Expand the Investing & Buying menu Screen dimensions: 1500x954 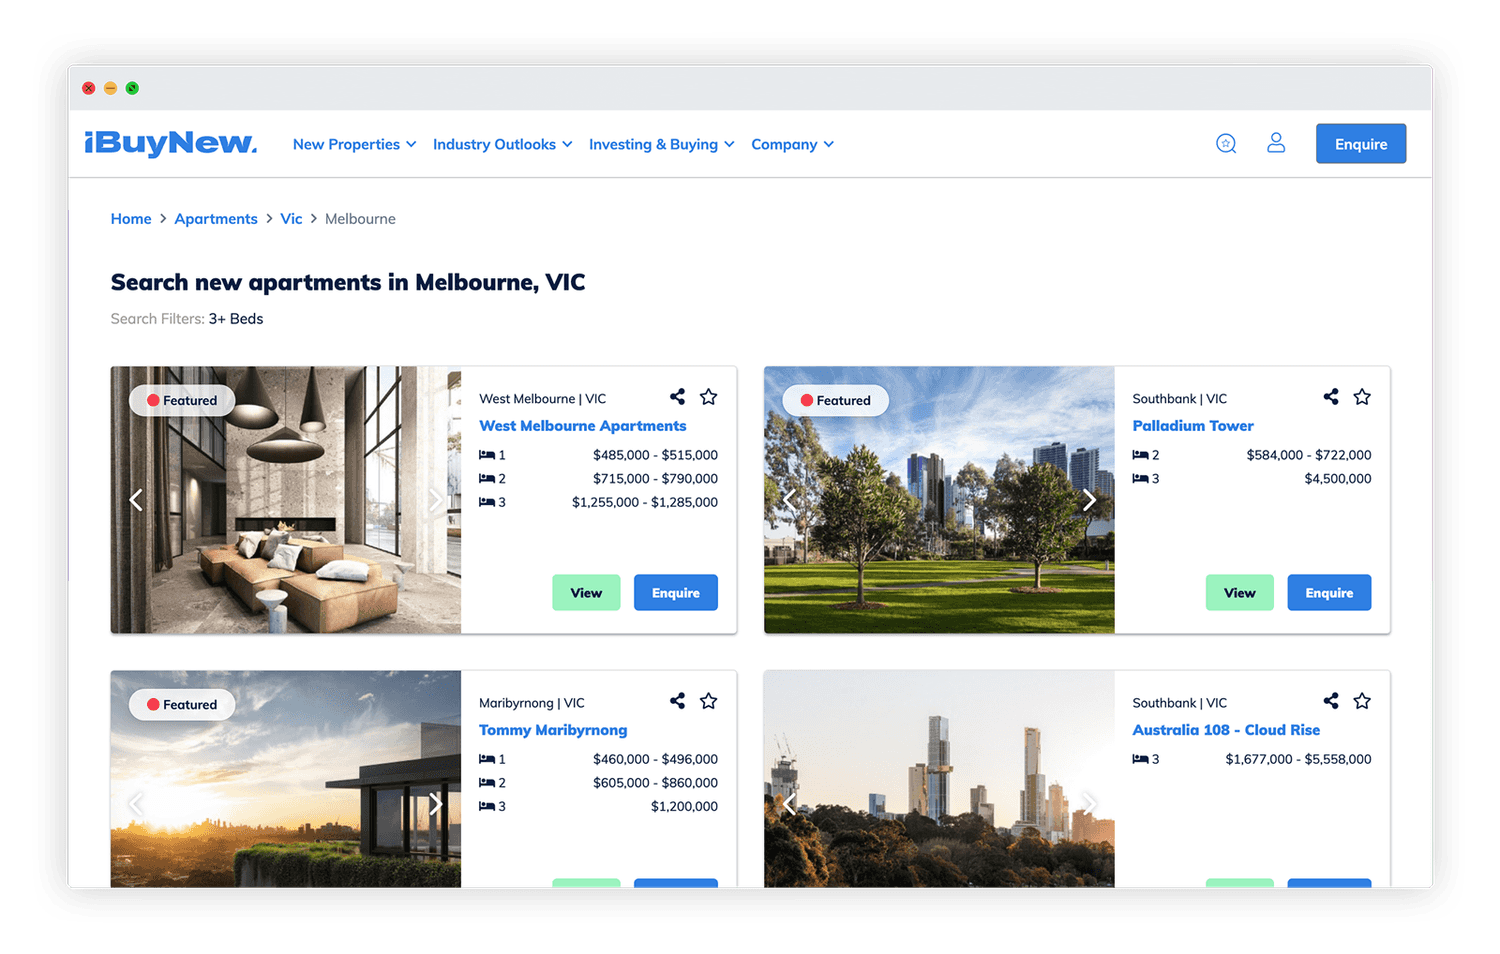click(x=662, y=144)
